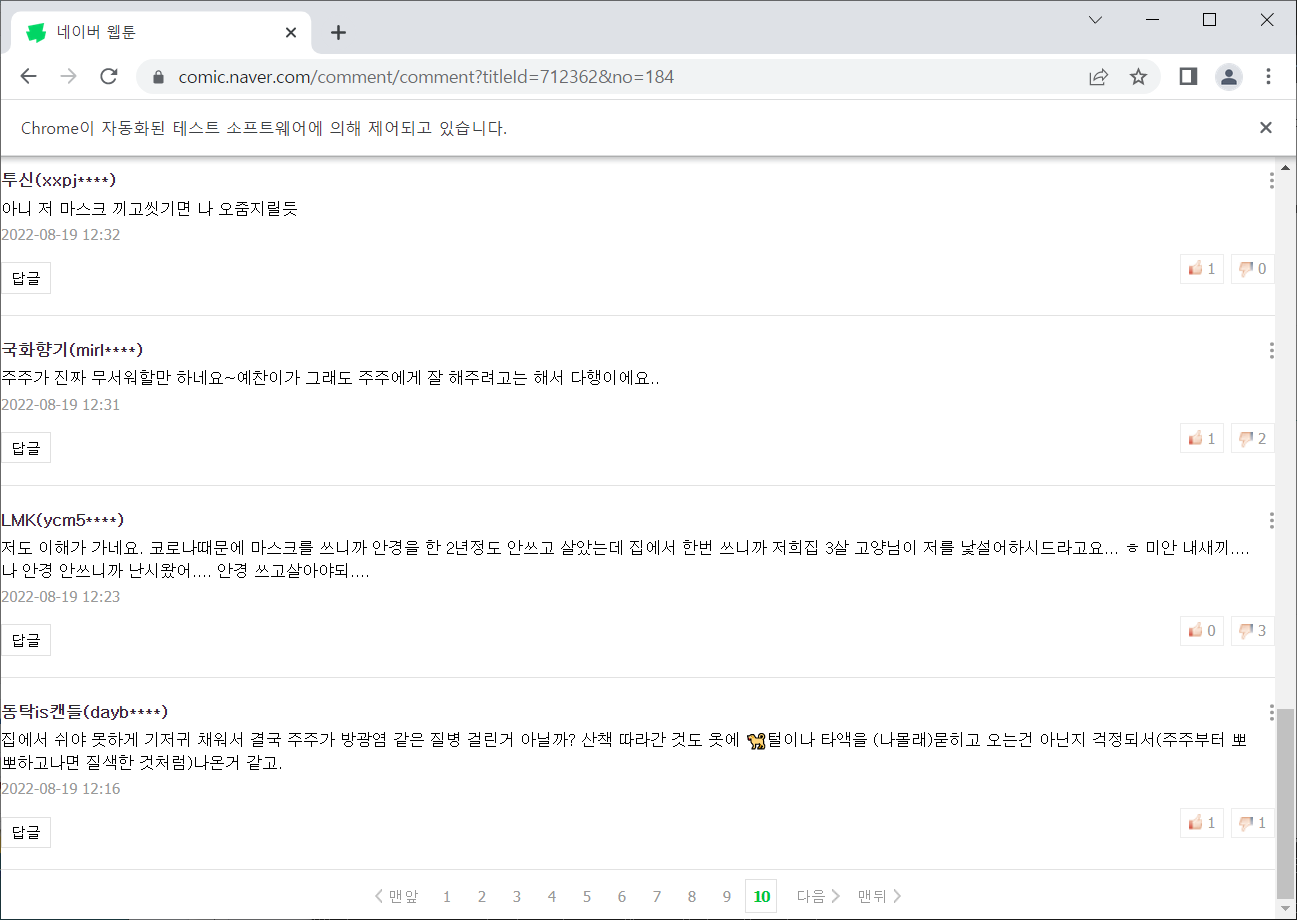Jump to first page with 맨앞
Image resolution: width=1297 pixels, height=920 pixels.
coord(397,896)
